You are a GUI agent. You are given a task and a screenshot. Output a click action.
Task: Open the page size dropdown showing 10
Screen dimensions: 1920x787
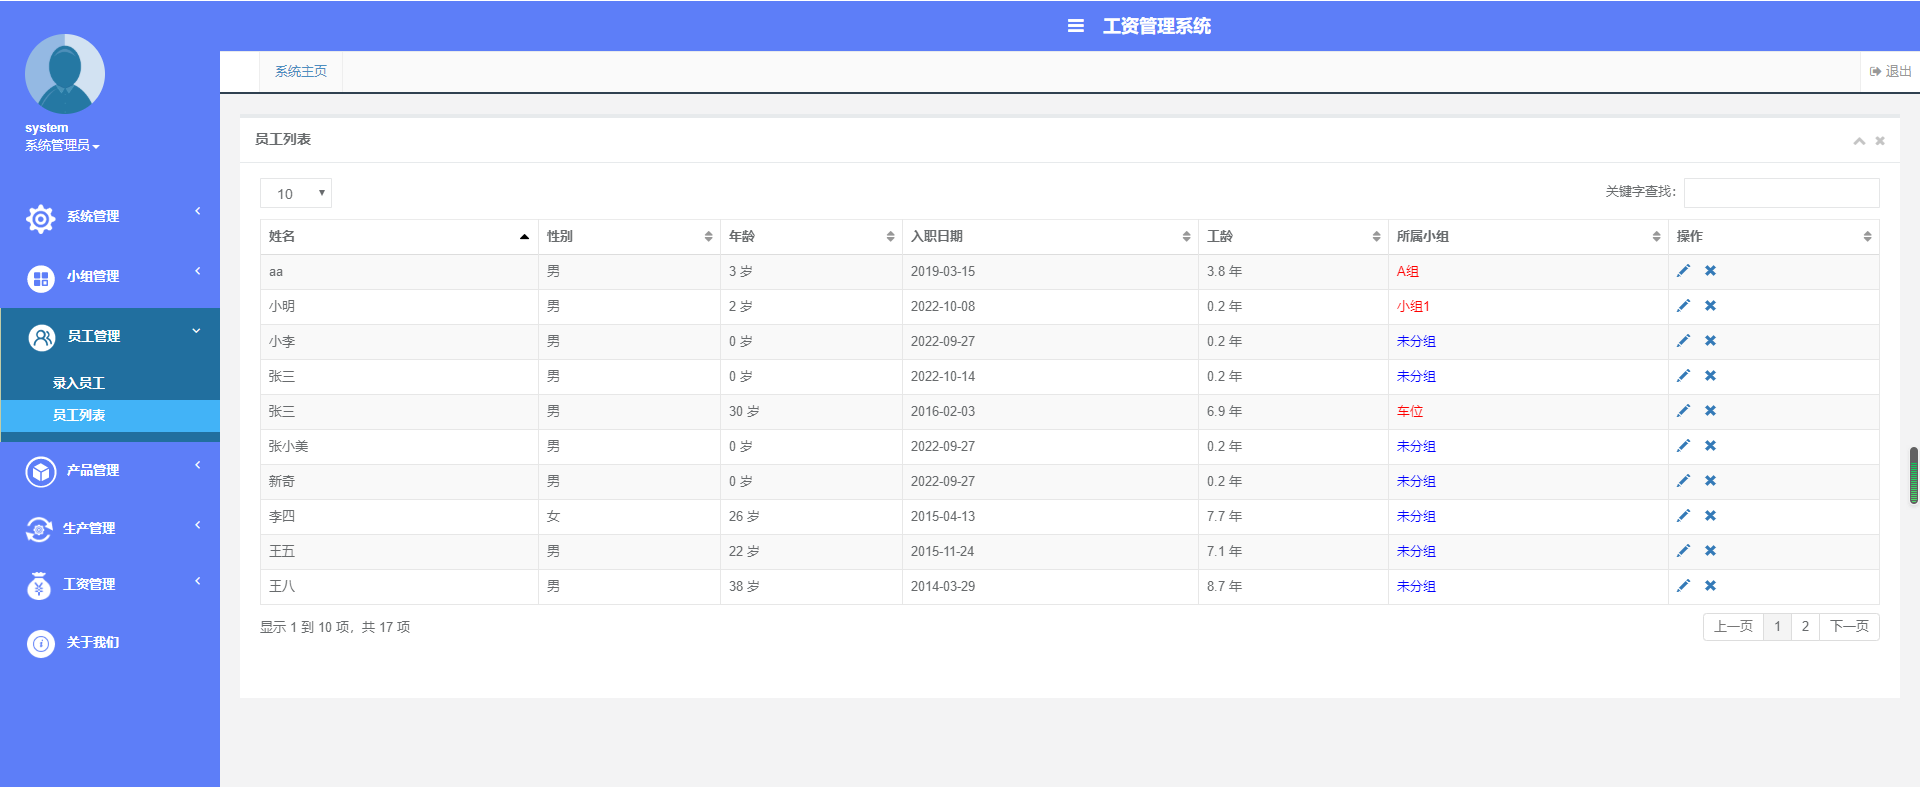(x=295, y=193)
